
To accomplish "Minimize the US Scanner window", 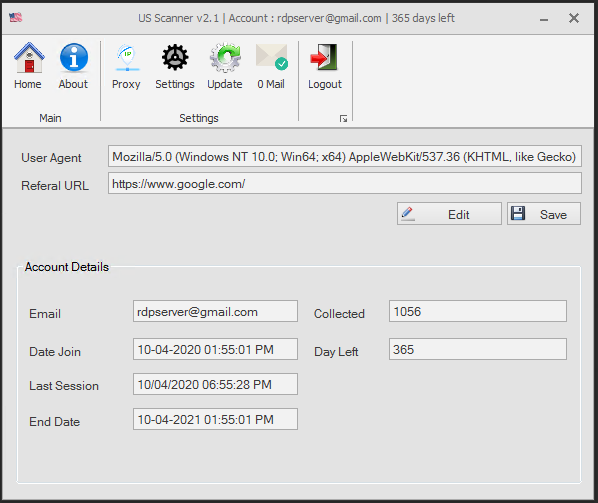I will 544,19.
